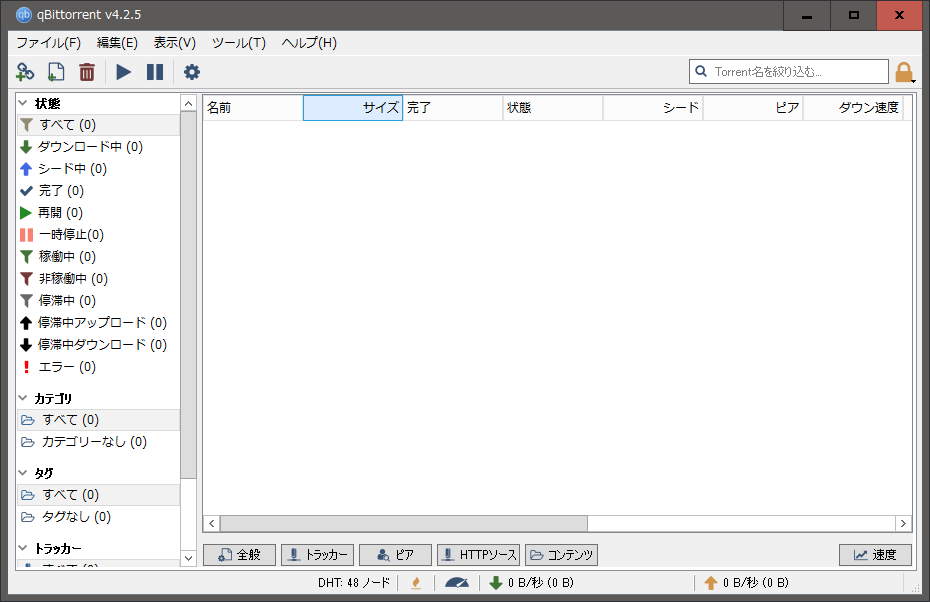930x602 pixels.
Task: Show the 速度 graph button
Action: [875, 555]
